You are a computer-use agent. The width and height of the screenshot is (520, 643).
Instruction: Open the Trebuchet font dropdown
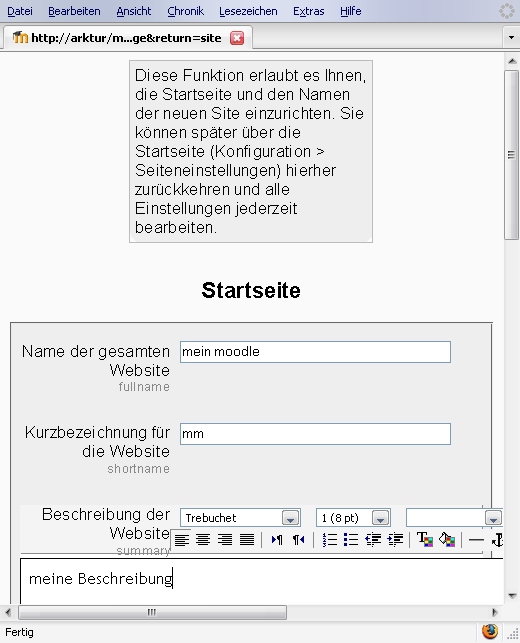[240, 518]
